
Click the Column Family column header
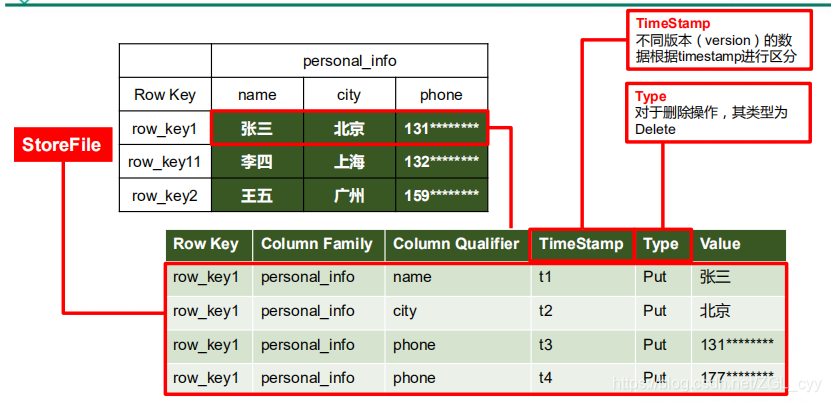click(x=319, y=245)
